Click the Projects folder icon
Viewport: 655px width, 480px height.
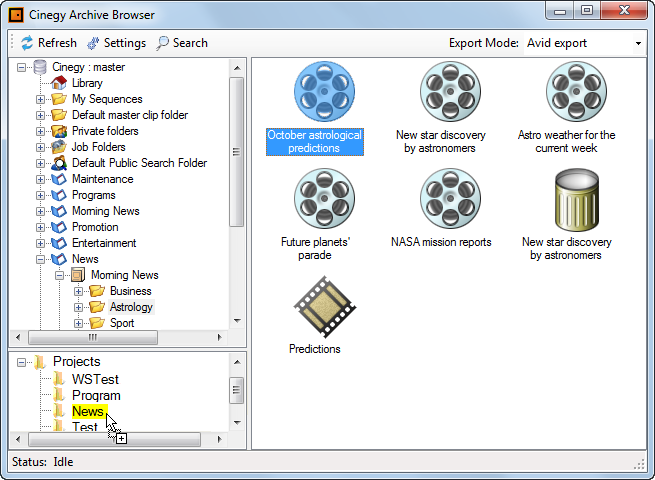tap(40, 362)
